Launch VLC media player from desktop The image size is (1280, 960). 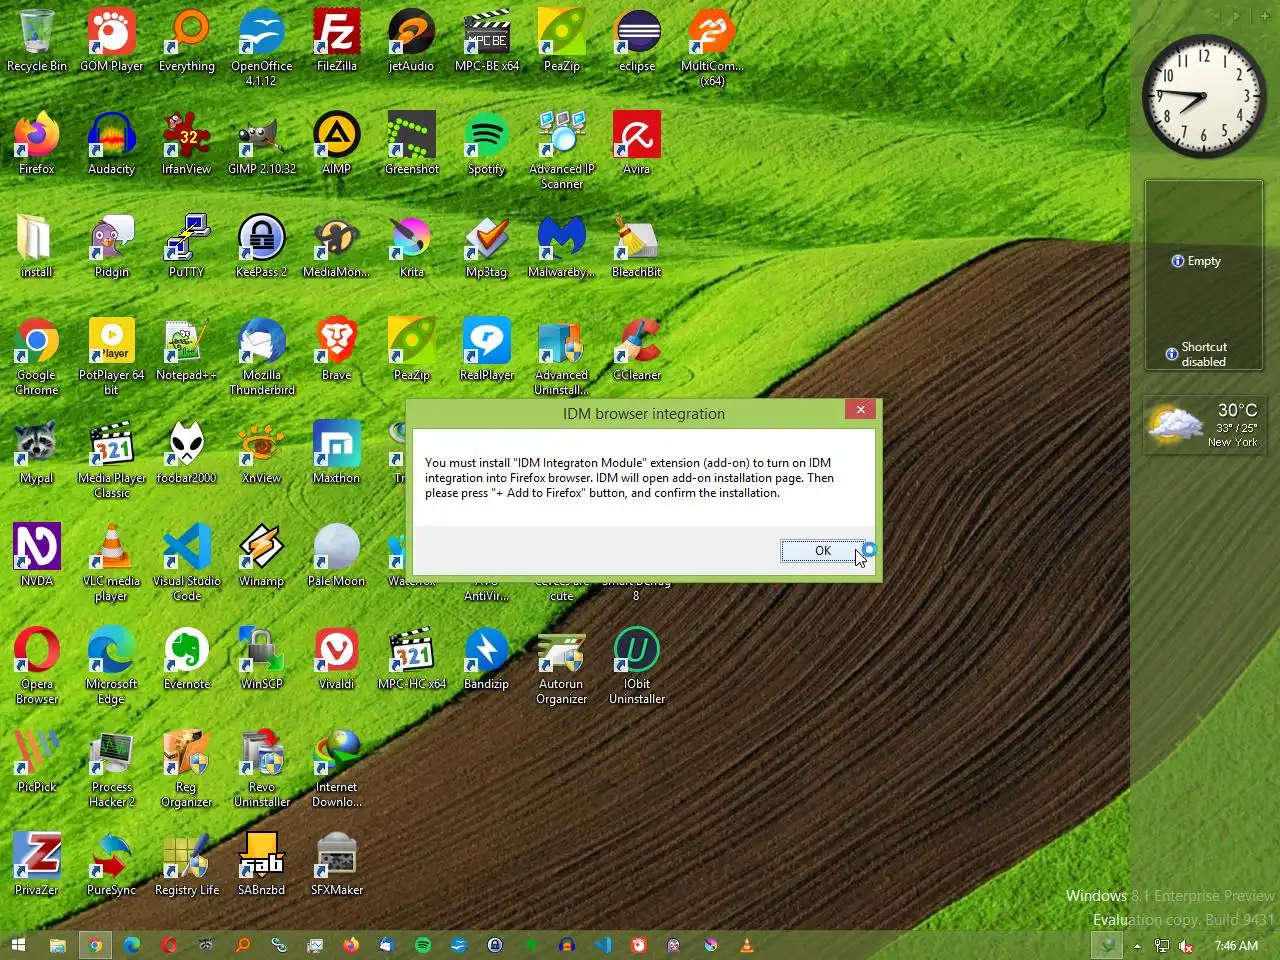tap(112, 562)
